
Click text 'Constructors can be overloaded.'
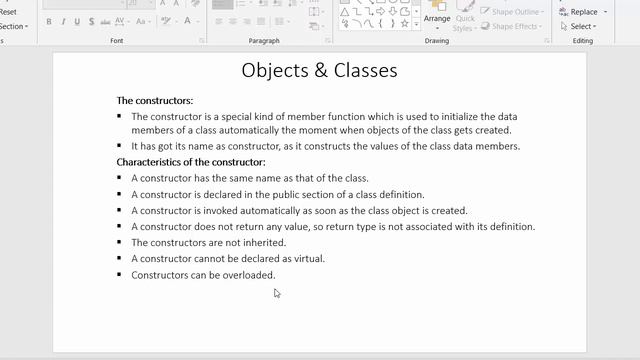(203, 275)
